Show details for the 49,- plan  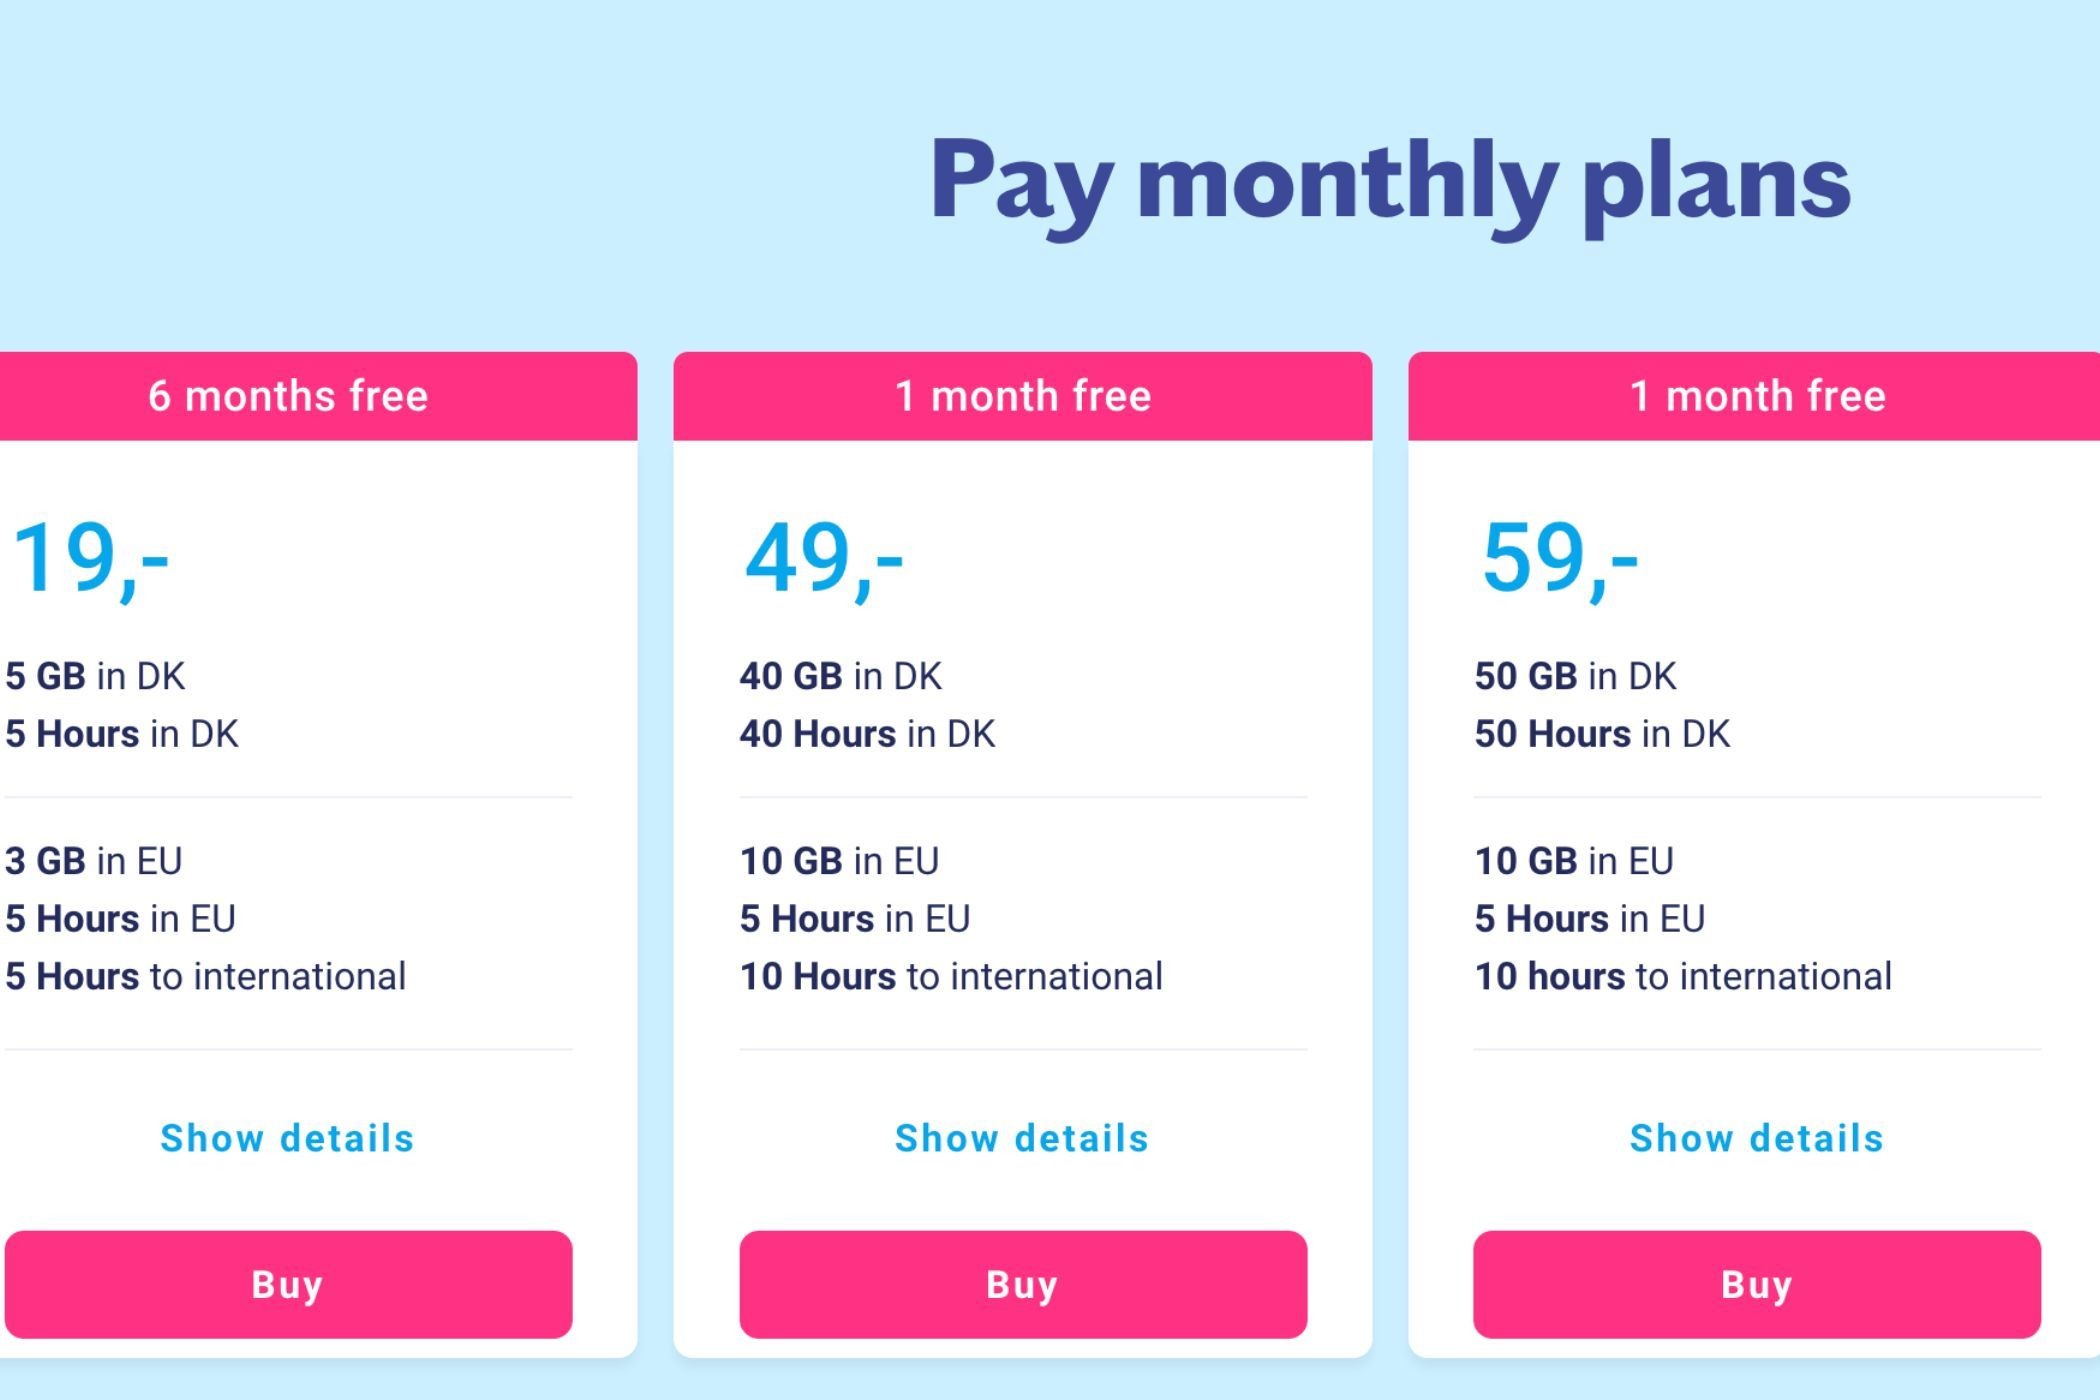(x=1022, y=1138)
